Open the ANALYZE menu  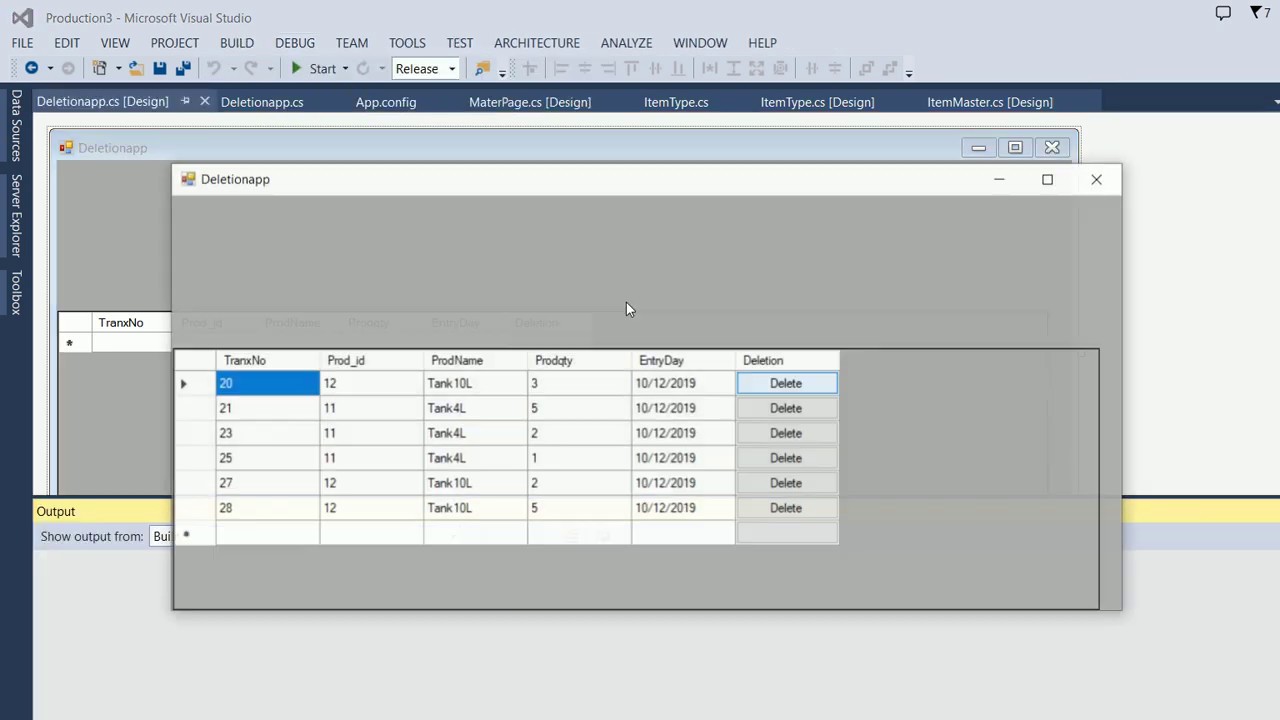(x=627, y=43)
